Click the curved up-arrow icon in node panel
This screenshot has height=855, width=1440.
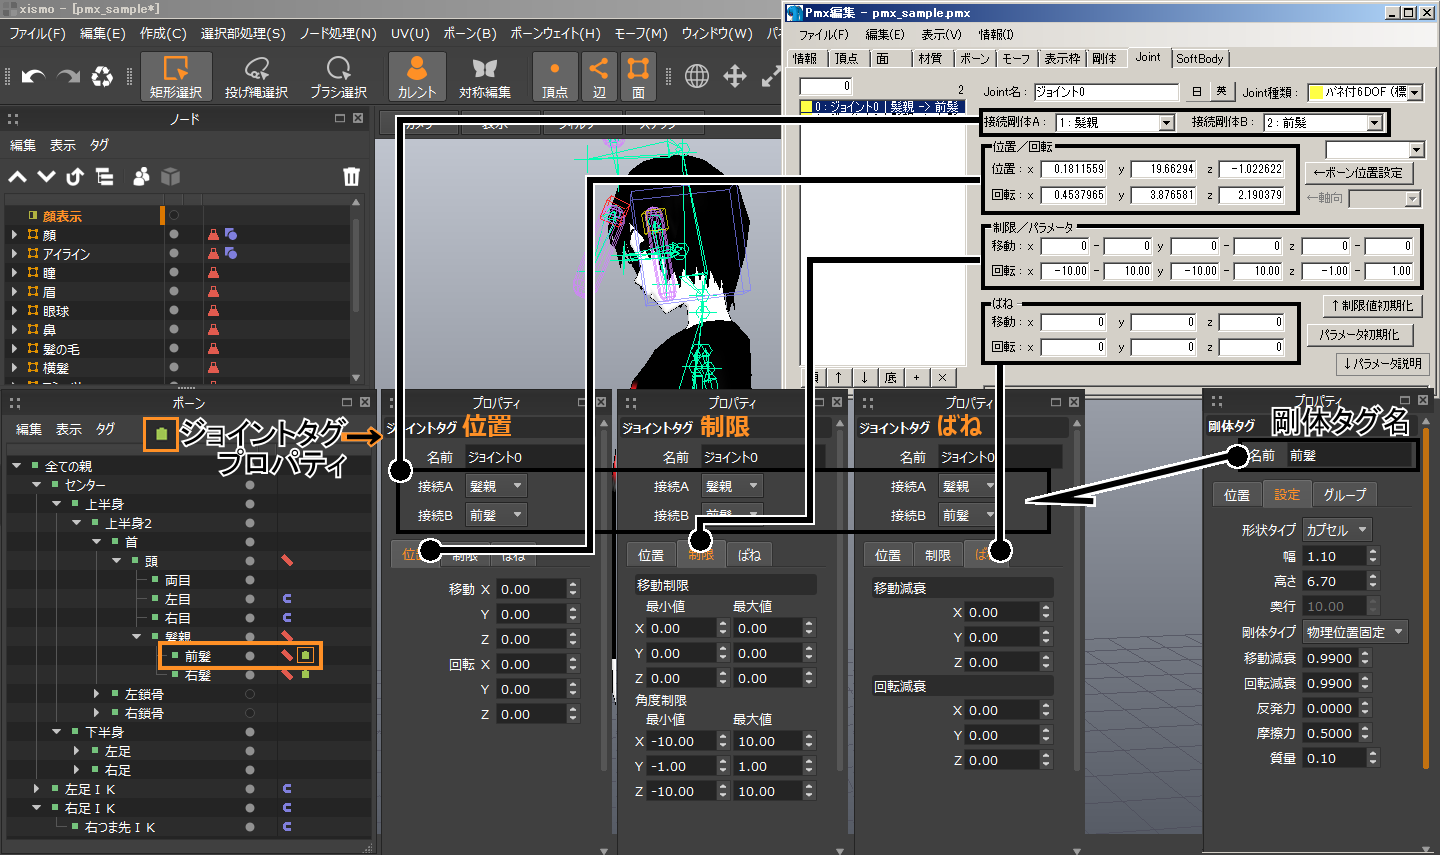[x=75, y=177]
